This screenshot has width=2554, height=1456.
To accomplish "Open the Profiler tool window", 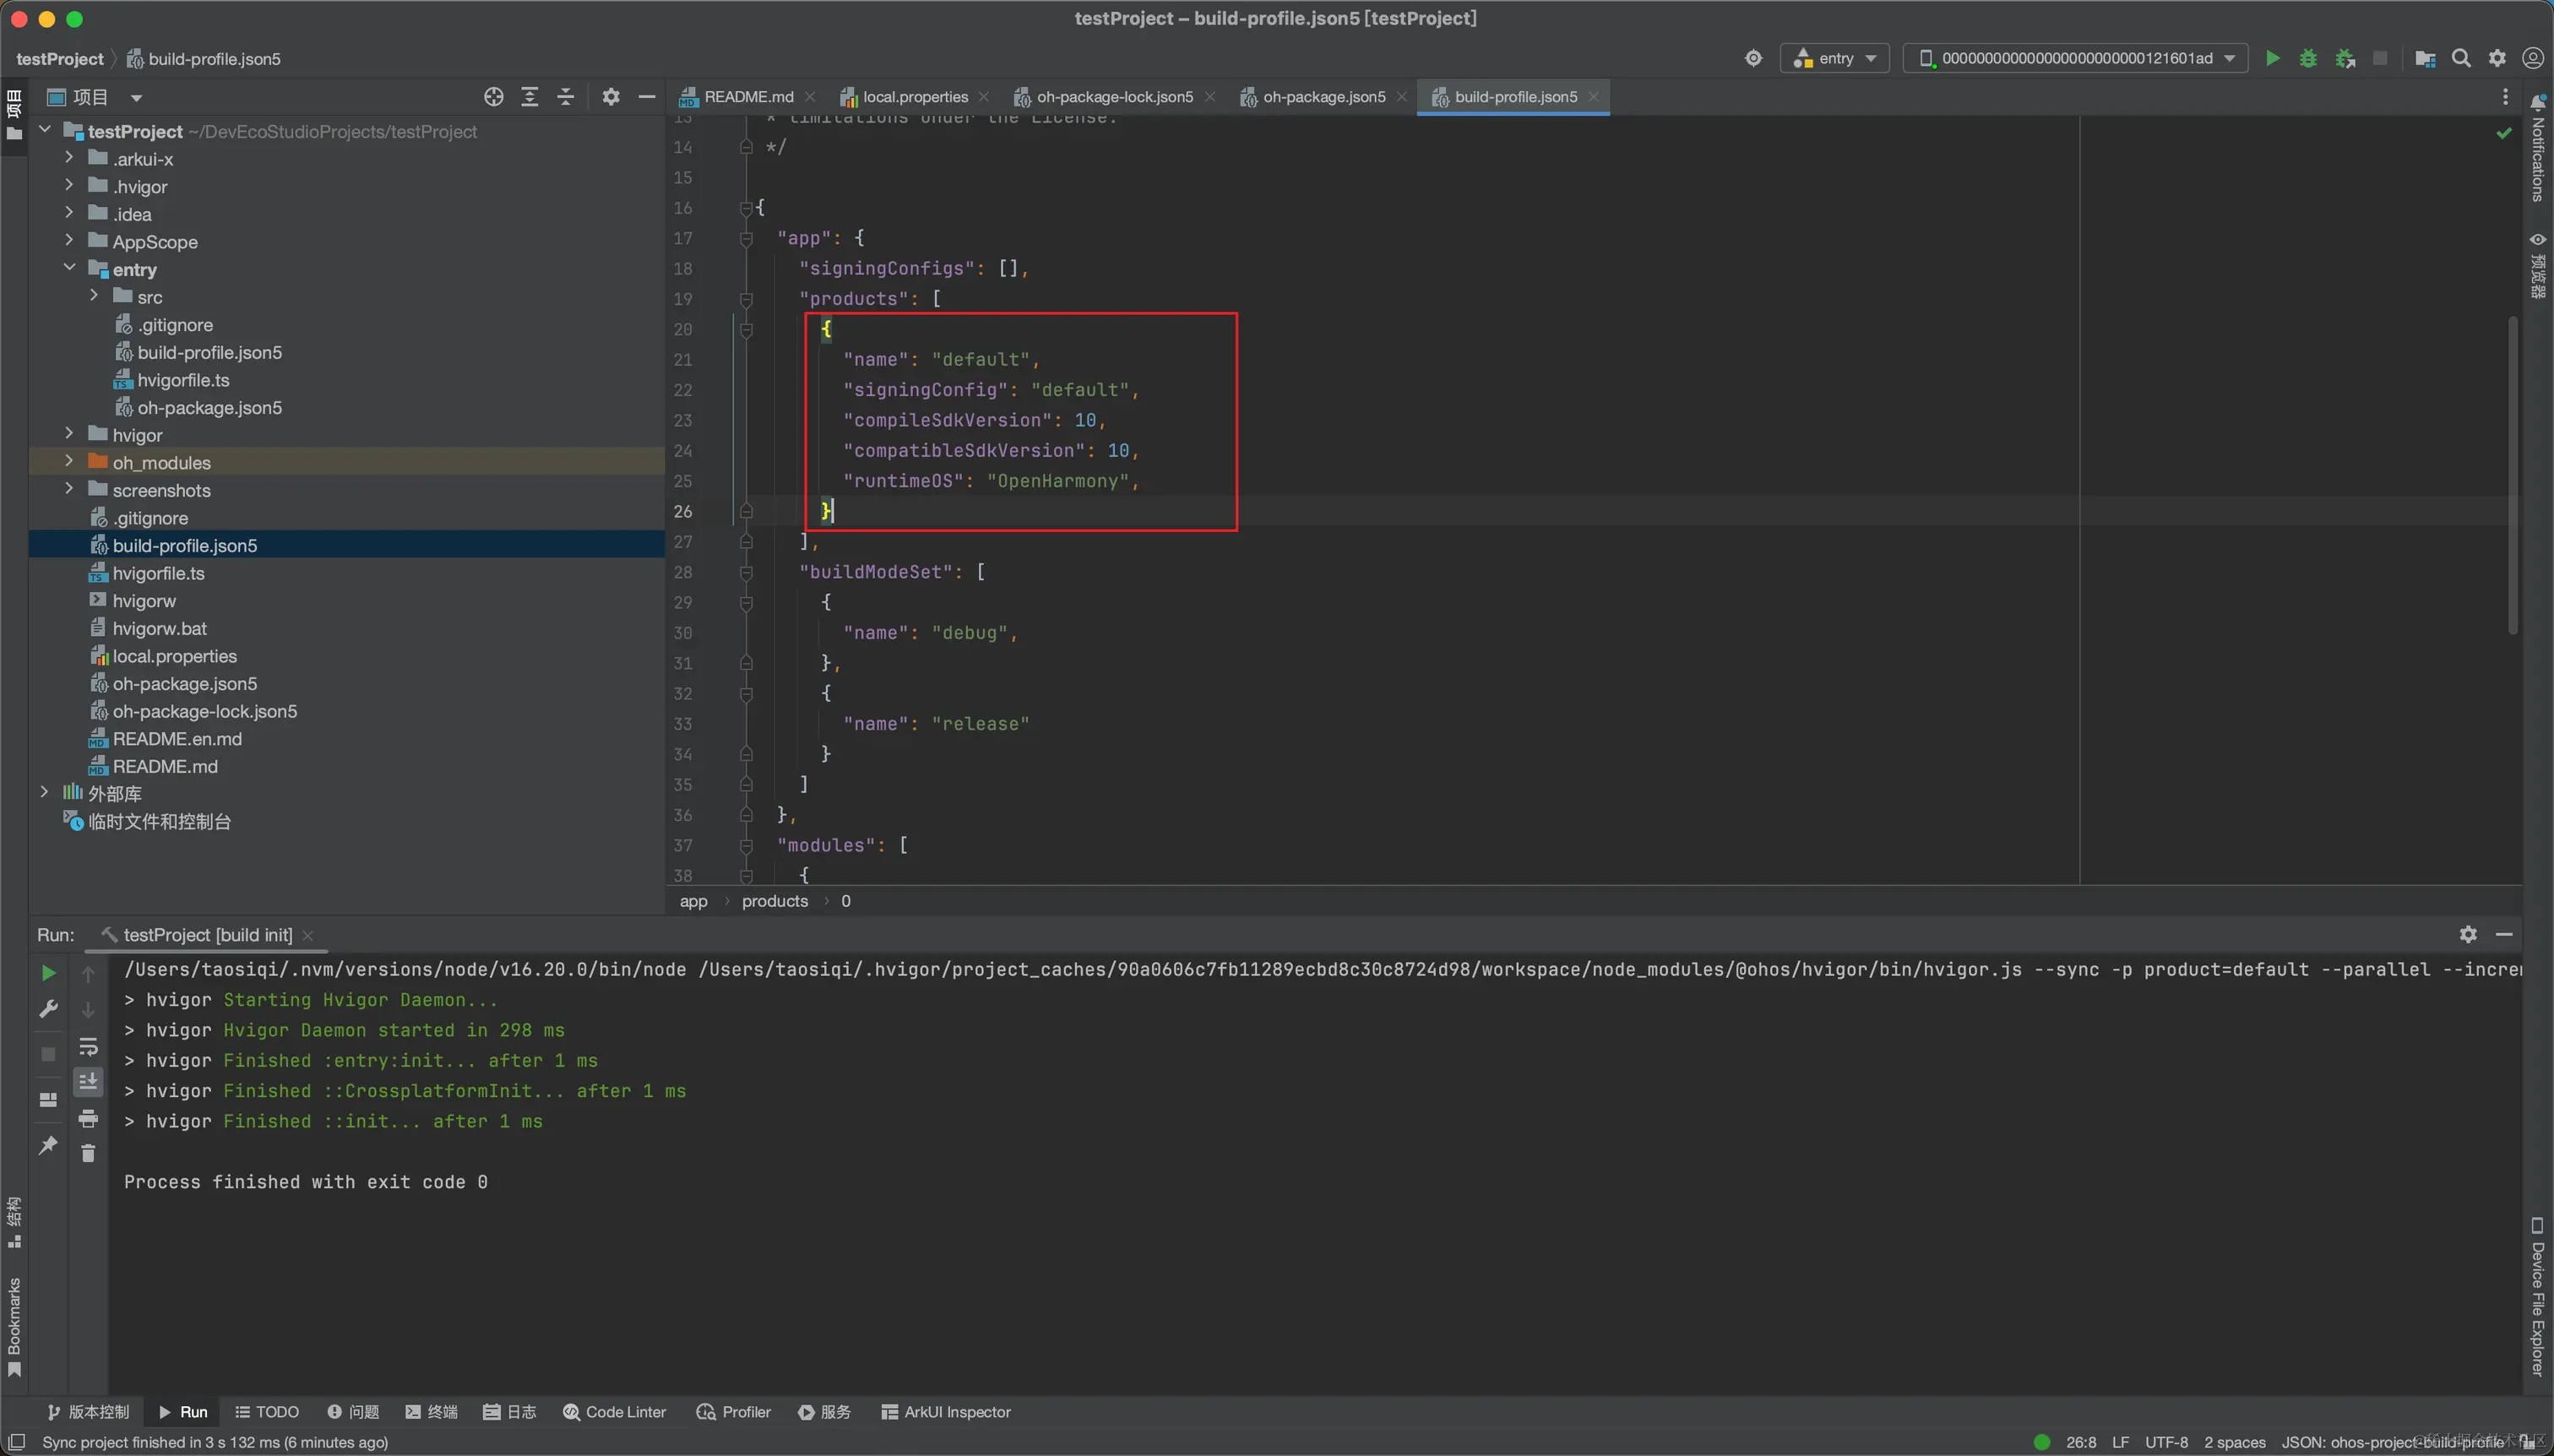I will 733,1412.
